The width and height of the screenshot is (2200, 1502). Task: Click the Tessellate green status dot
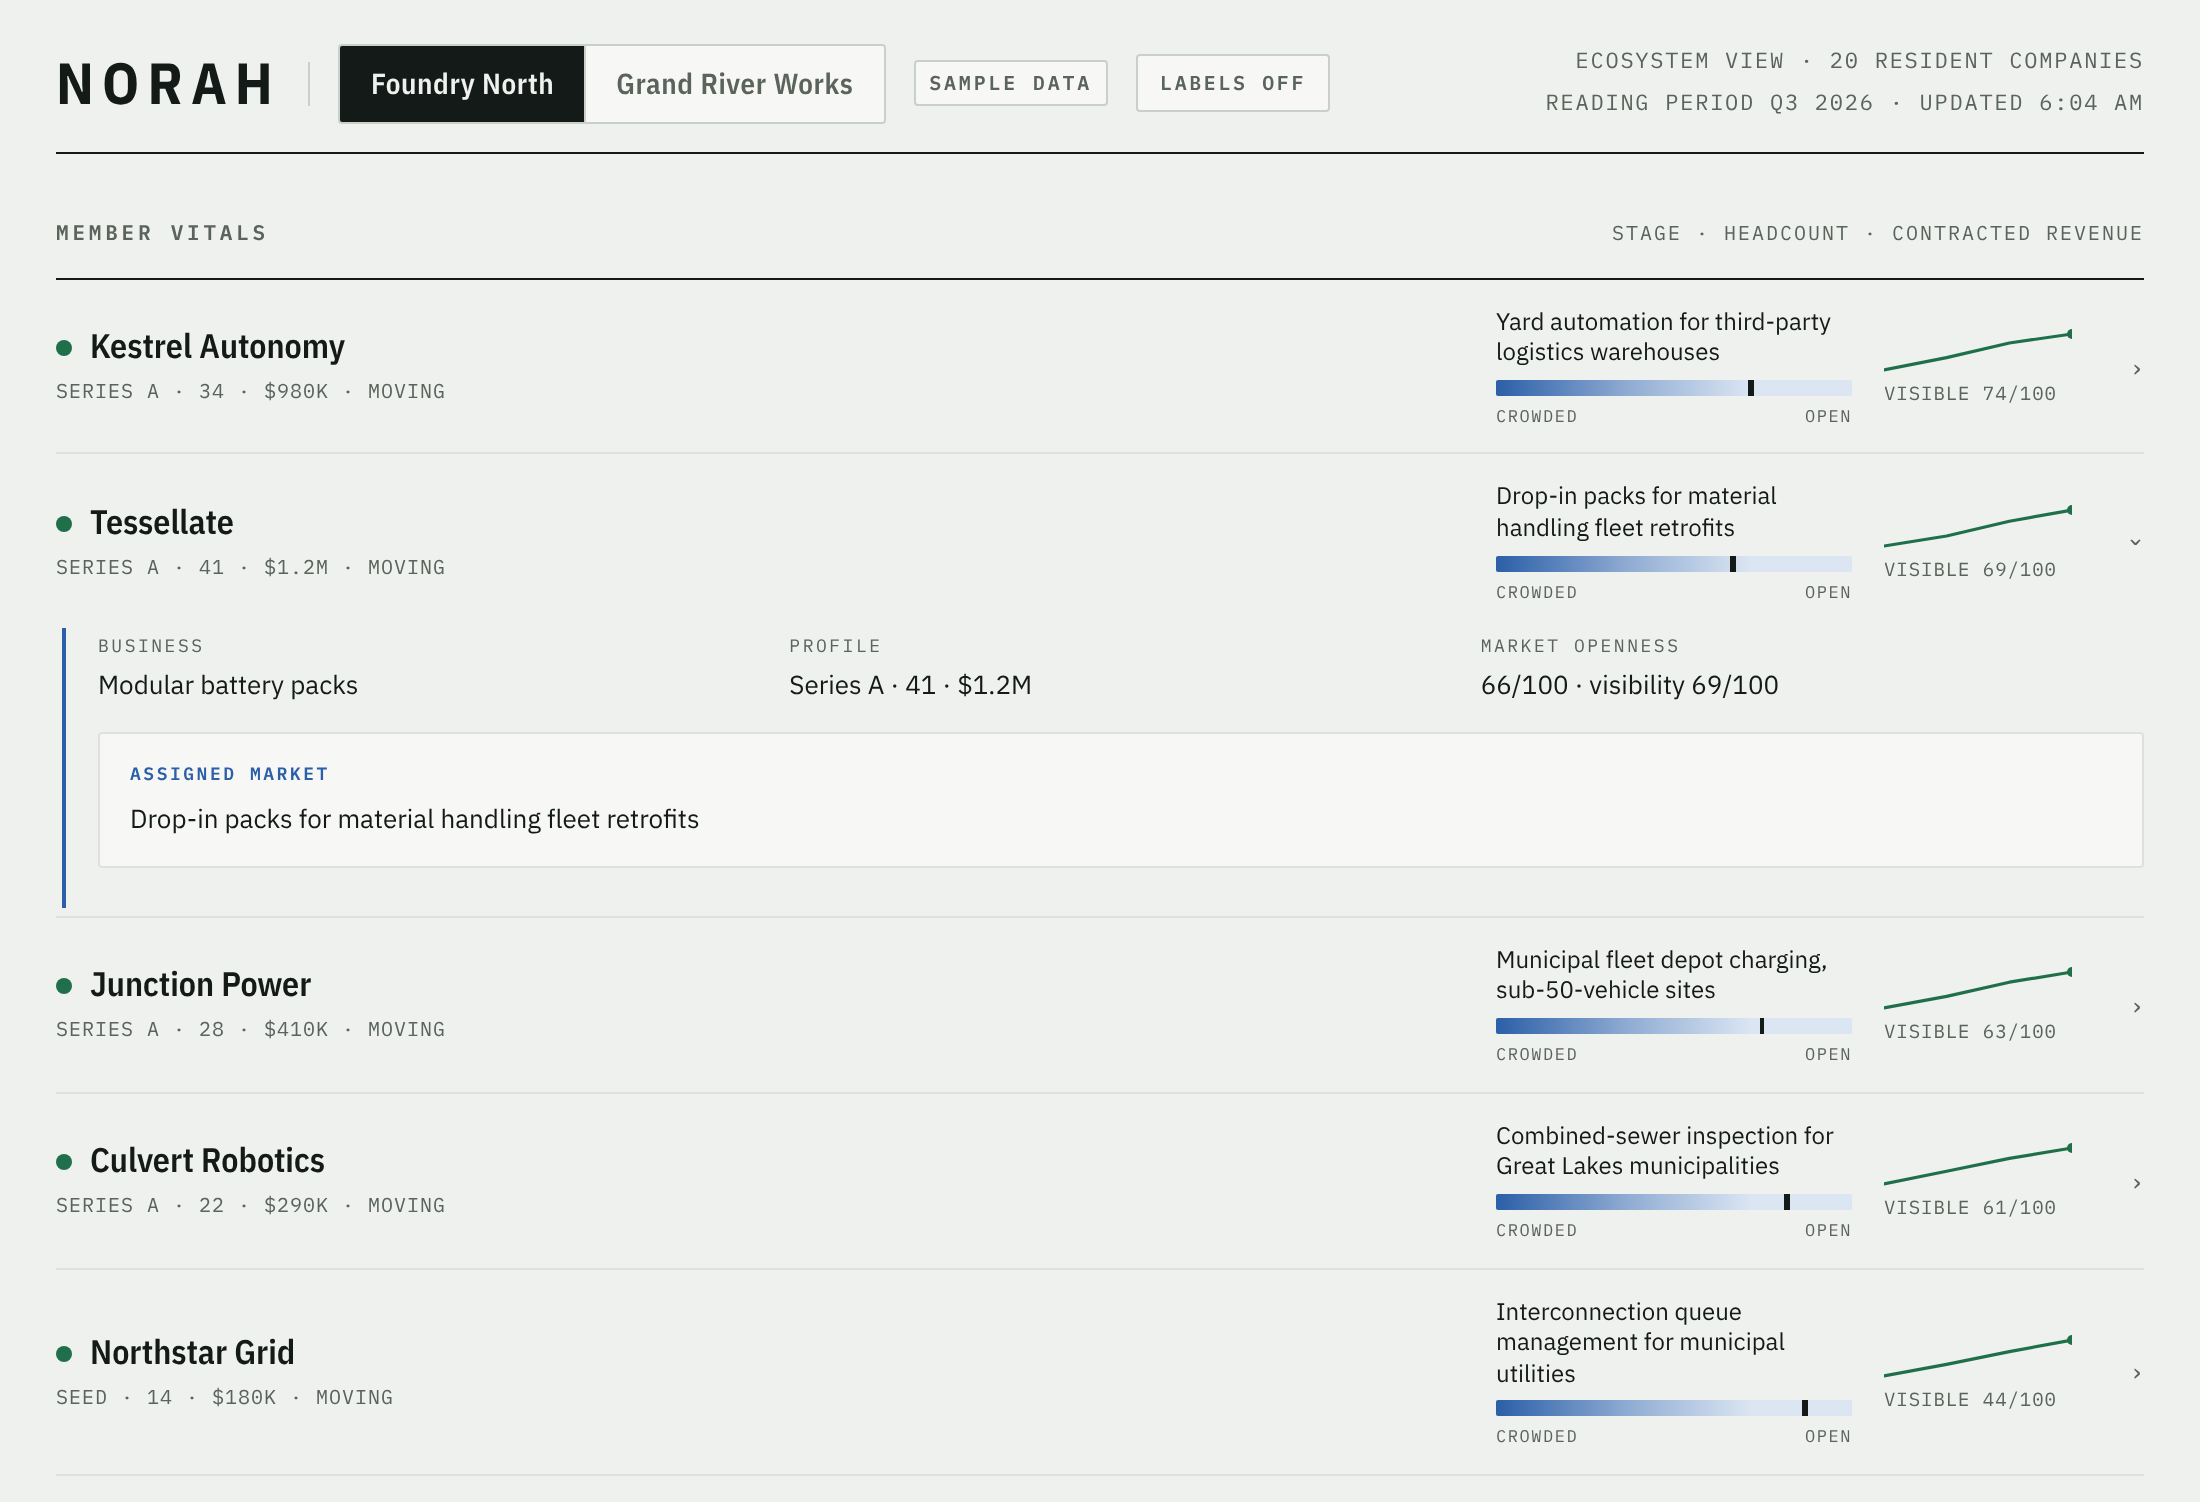pyautogui.click(x=64, y=524)
